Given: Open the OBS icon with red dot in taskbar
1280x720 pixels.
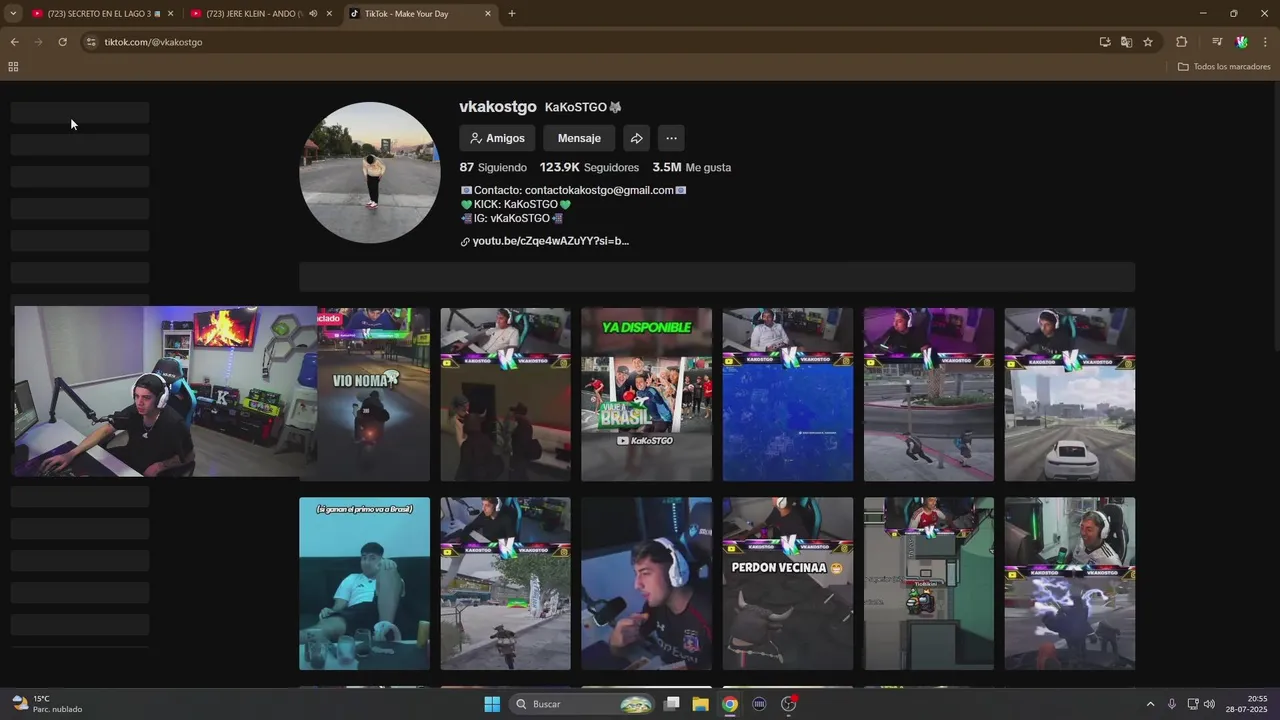Looking at the screenshot, I should pos(789,704).
